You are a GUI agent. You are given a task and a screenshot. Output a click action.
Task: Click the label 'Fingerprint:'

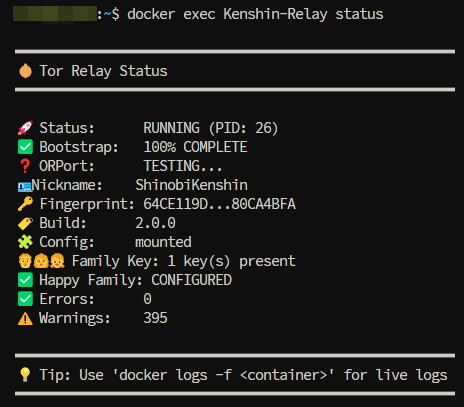87,204
